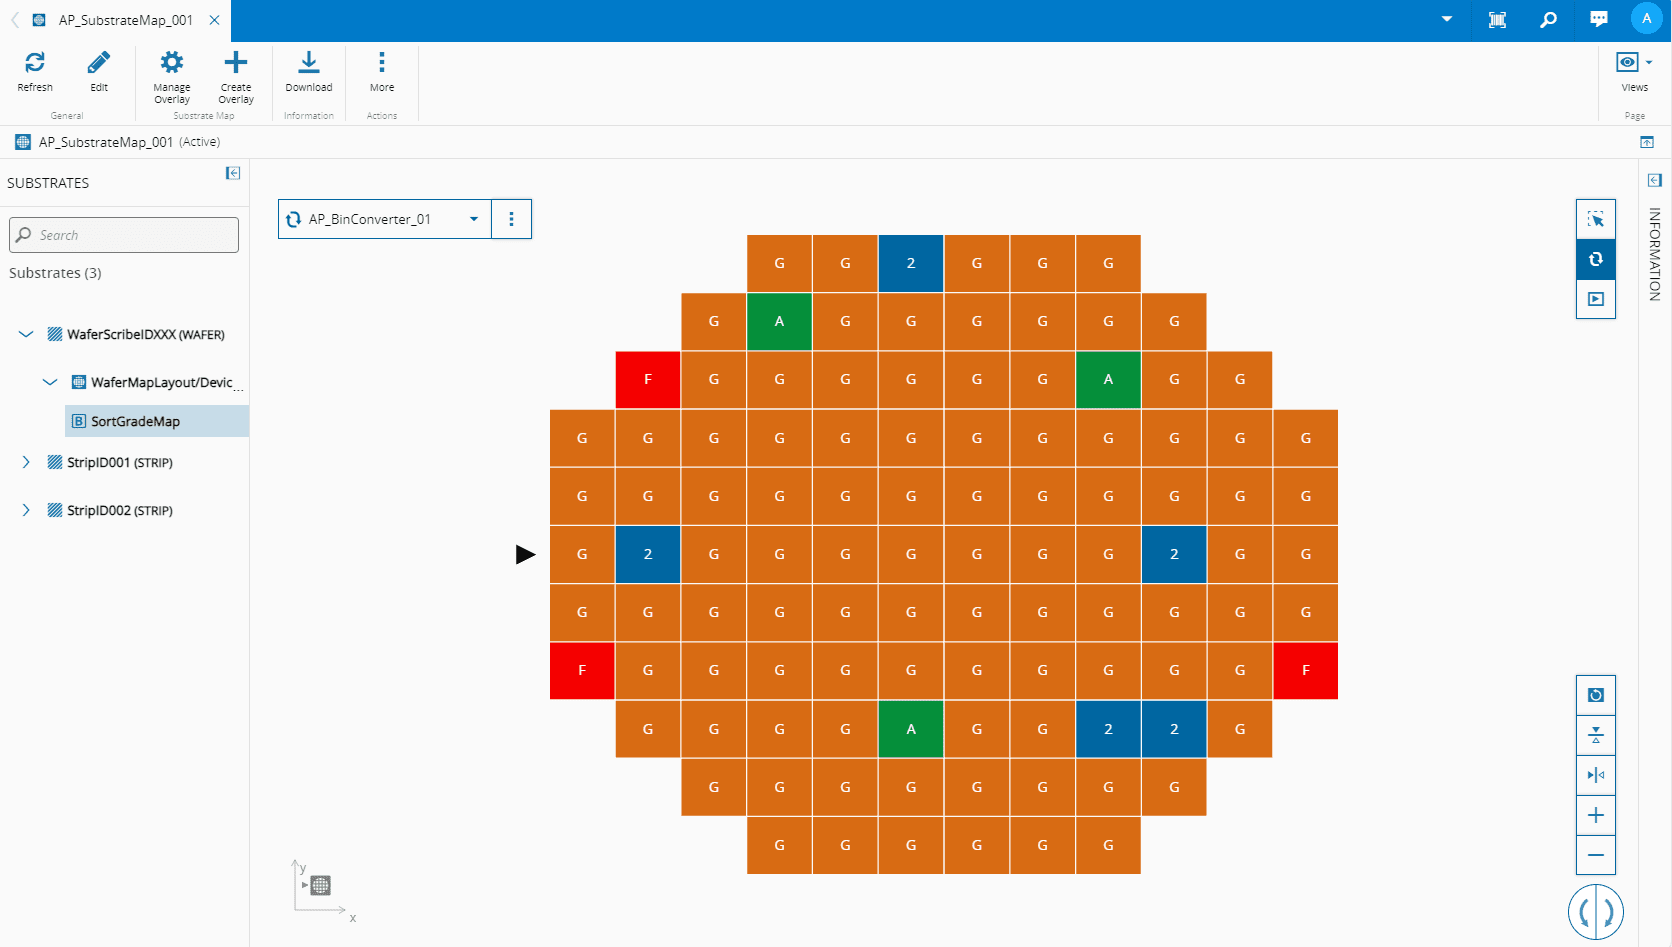The image size is (1672, 947).
Task: Select the green A die in the third row
Action: coord(1108,379)
